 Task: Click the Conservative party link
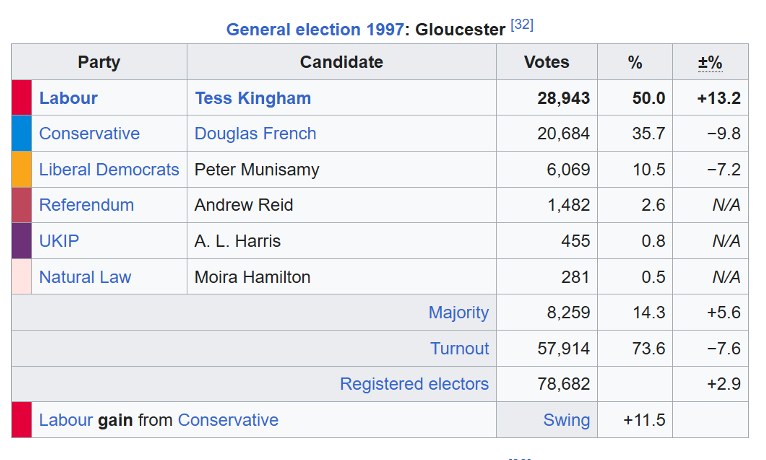tap(89, 134)
